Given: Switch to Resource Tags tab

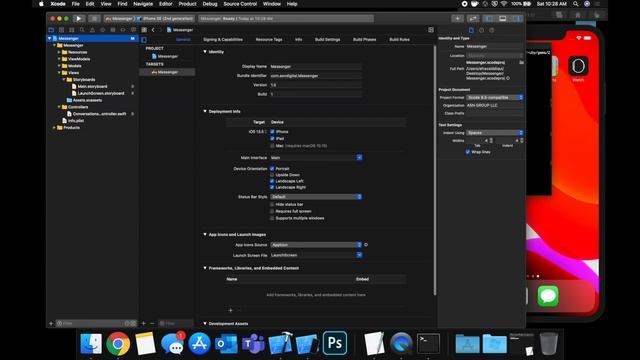Looking at the screenshot, I should (269, 40).
